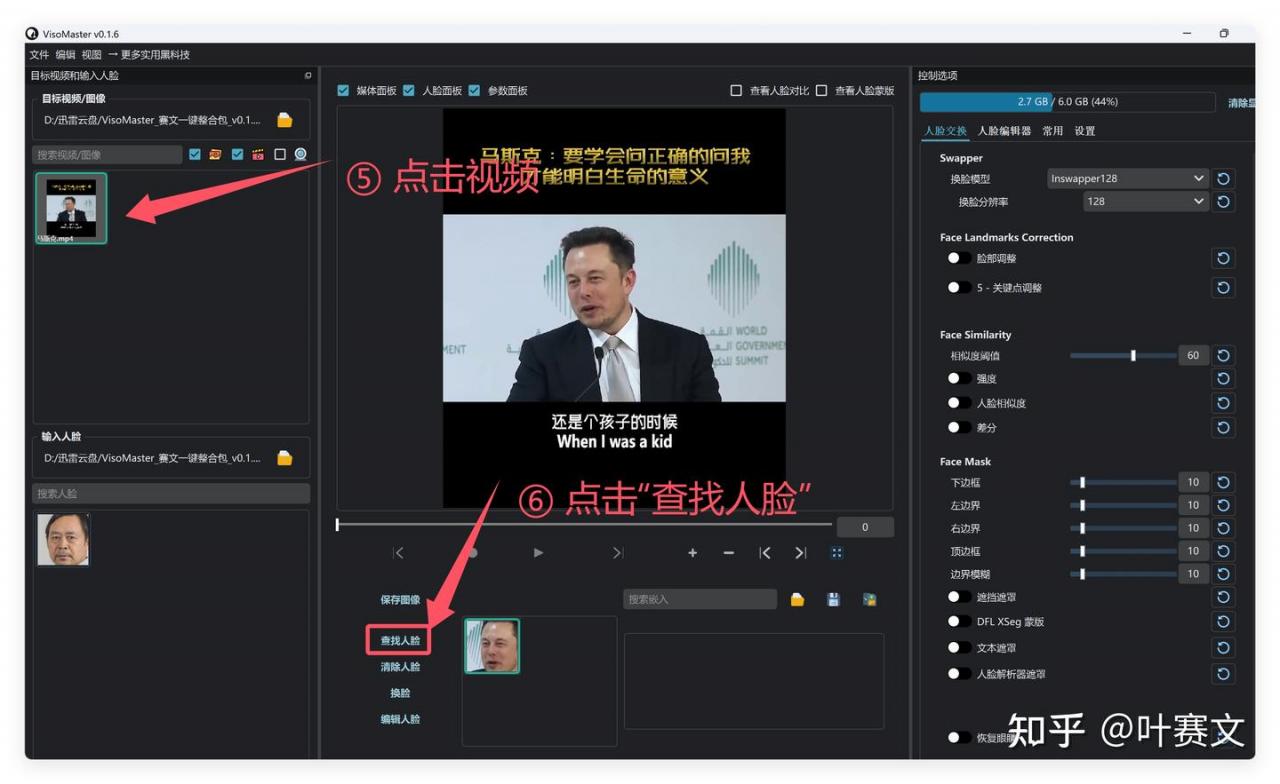The height and width of the screenshot is (784, 1280).
Task: Add marker with plus icon
Action: [x=692, y=552]
